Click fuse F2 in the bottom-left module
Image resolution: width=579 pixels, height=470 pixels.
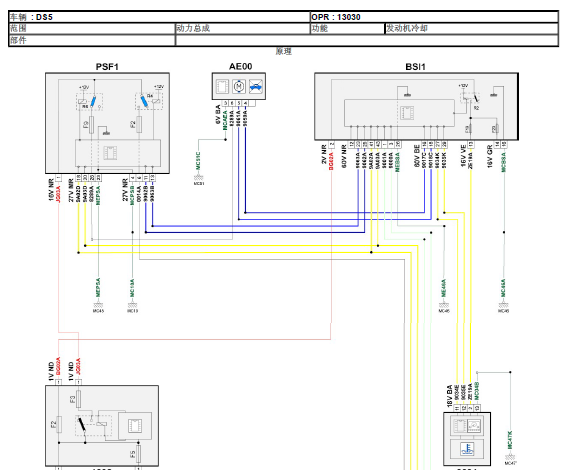pos(59,424)
